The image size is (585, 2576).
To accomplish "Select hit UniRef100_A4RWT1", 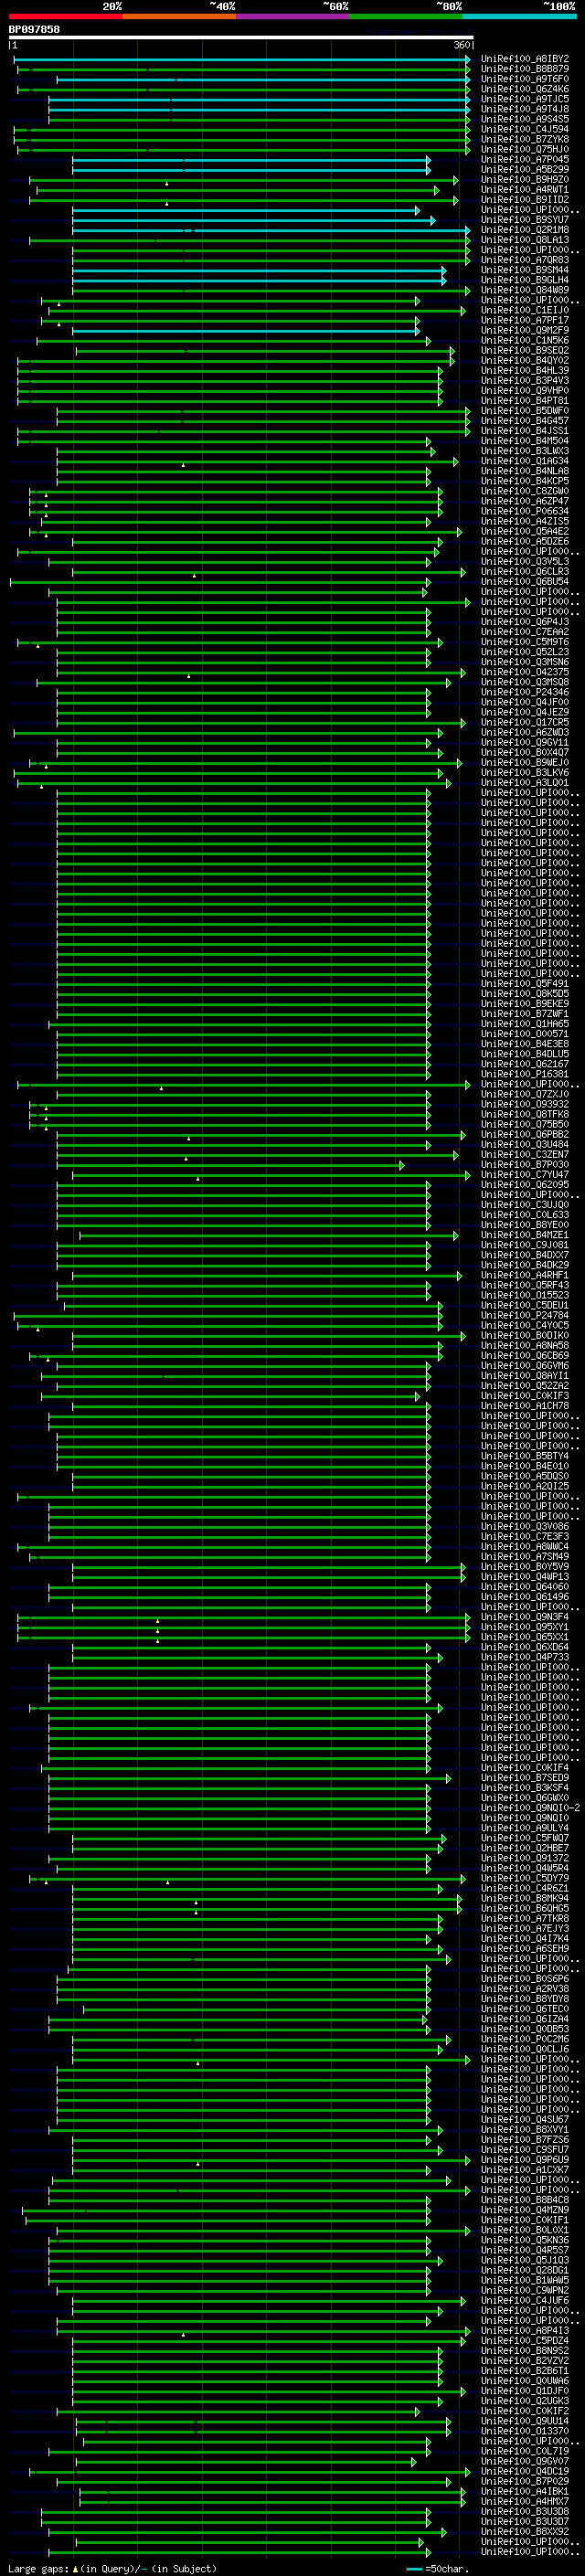I will [x=524, y=190].
